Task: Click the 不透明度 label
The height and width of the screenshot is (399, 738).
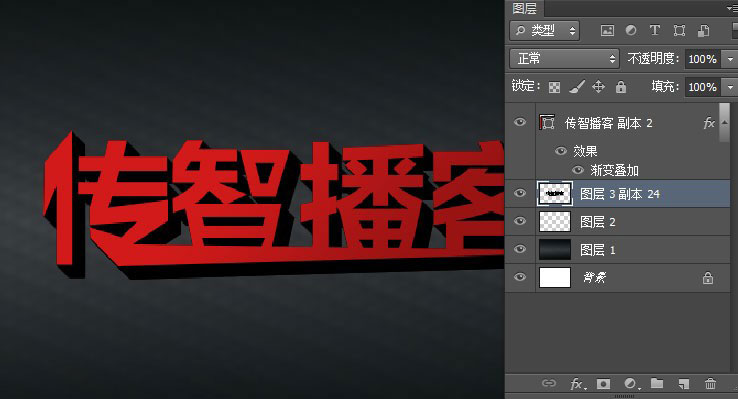Action: (x=654, y=59)
